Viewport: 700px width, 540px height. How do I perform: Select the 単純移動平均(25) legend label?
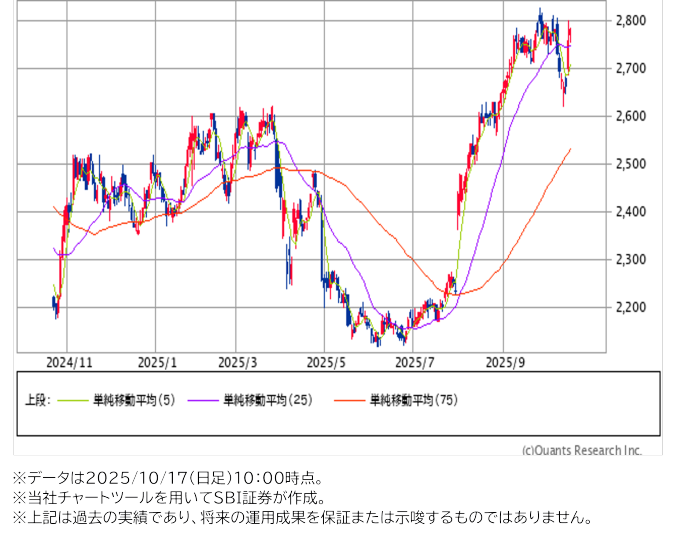coord(267,400)
